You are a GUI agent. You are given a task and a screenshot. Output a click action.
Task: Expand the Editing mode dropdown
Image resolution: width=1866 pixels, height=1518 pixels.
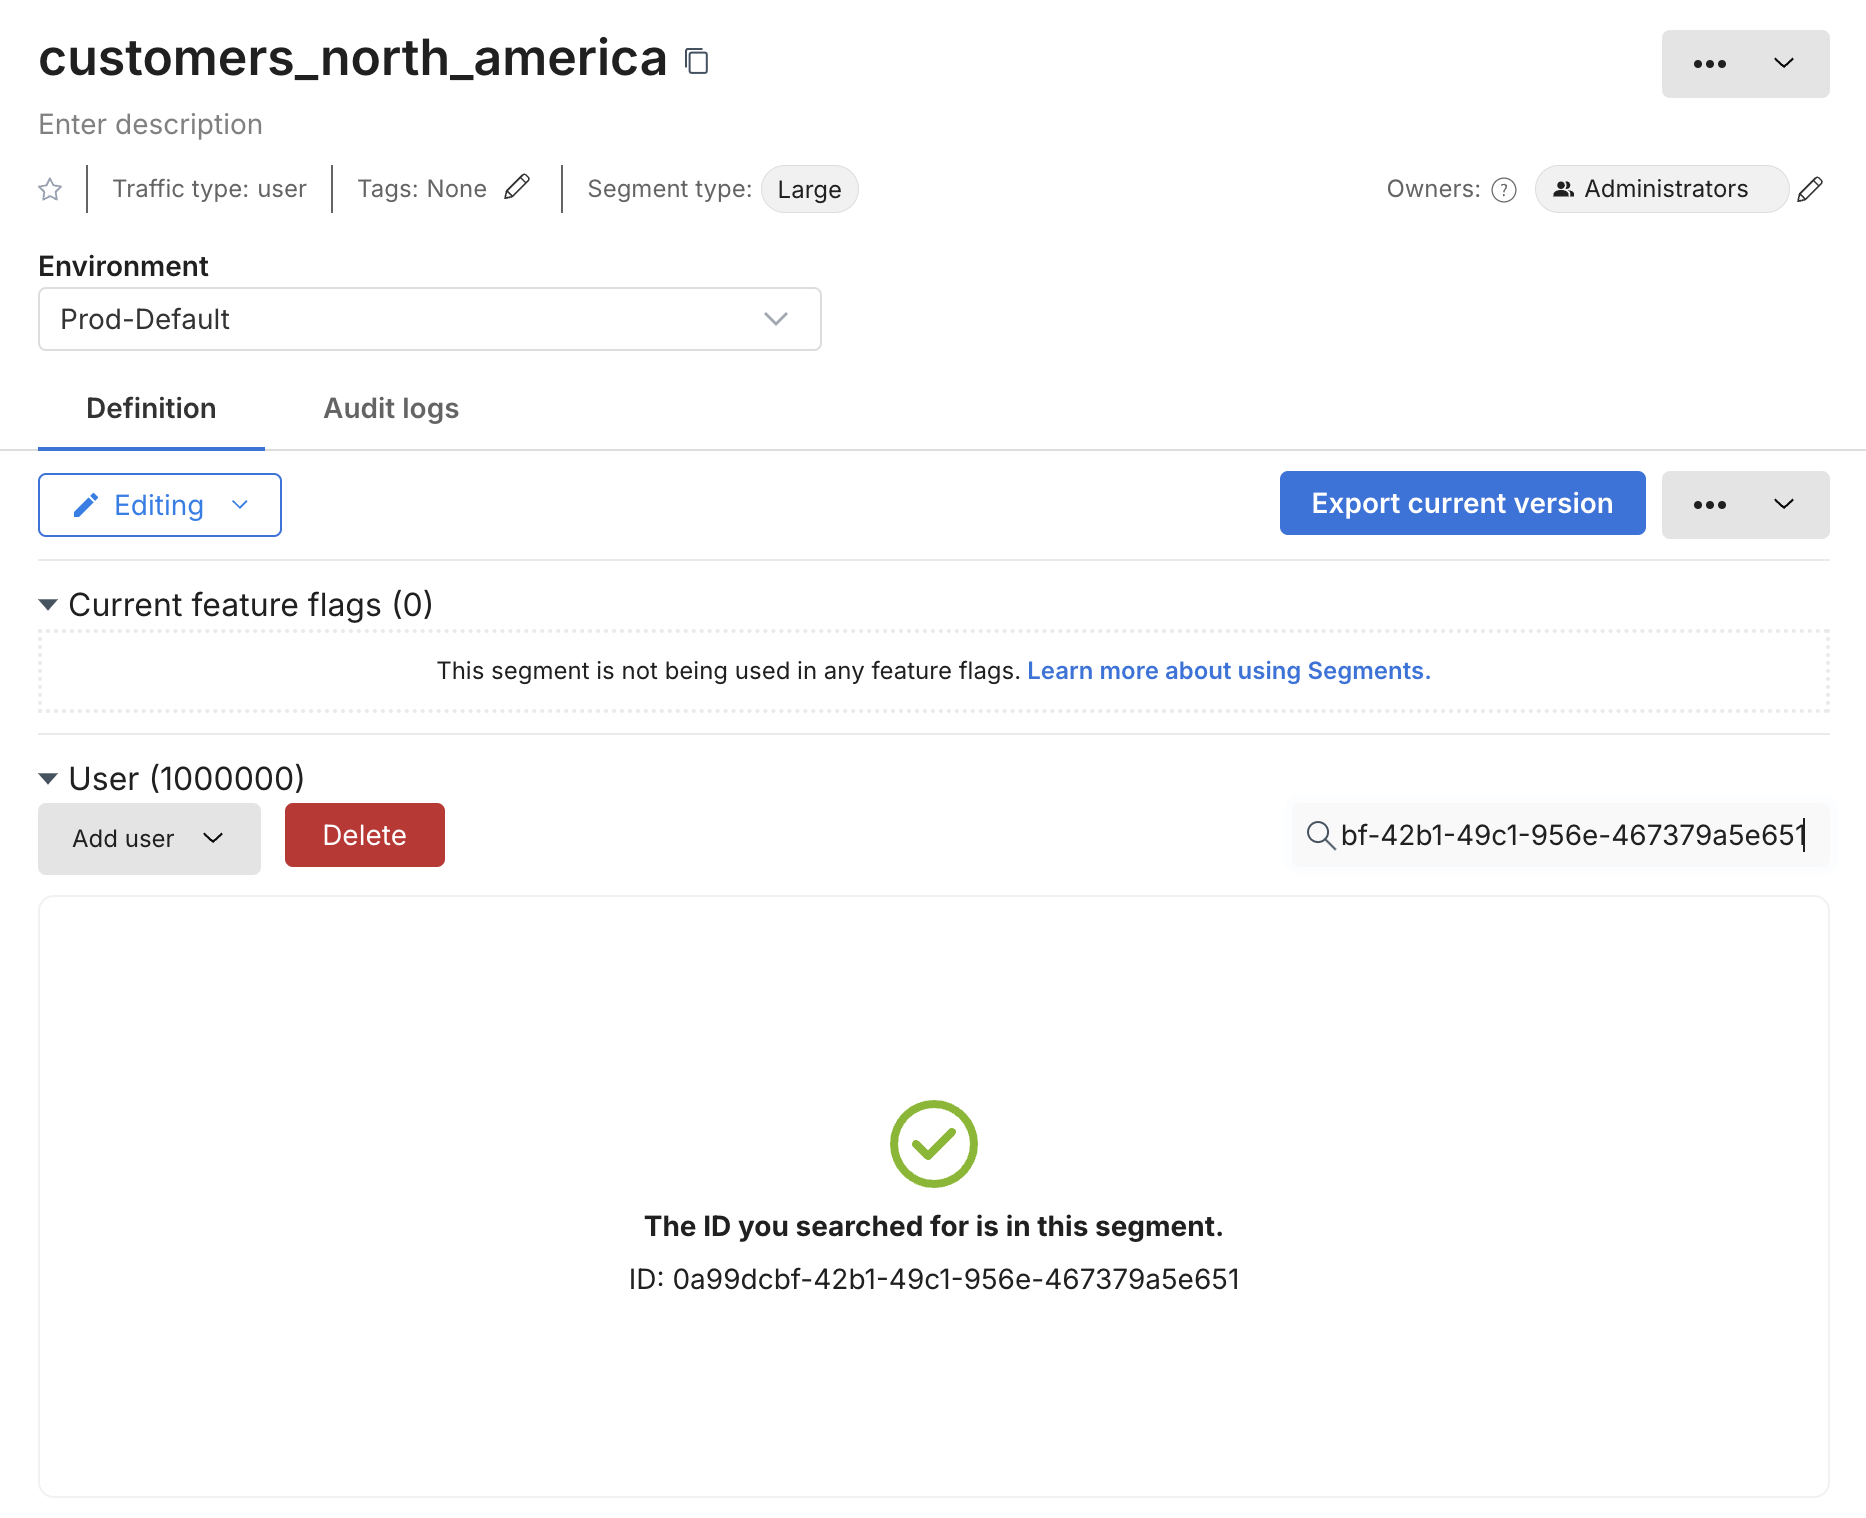[x=160, y=505]
